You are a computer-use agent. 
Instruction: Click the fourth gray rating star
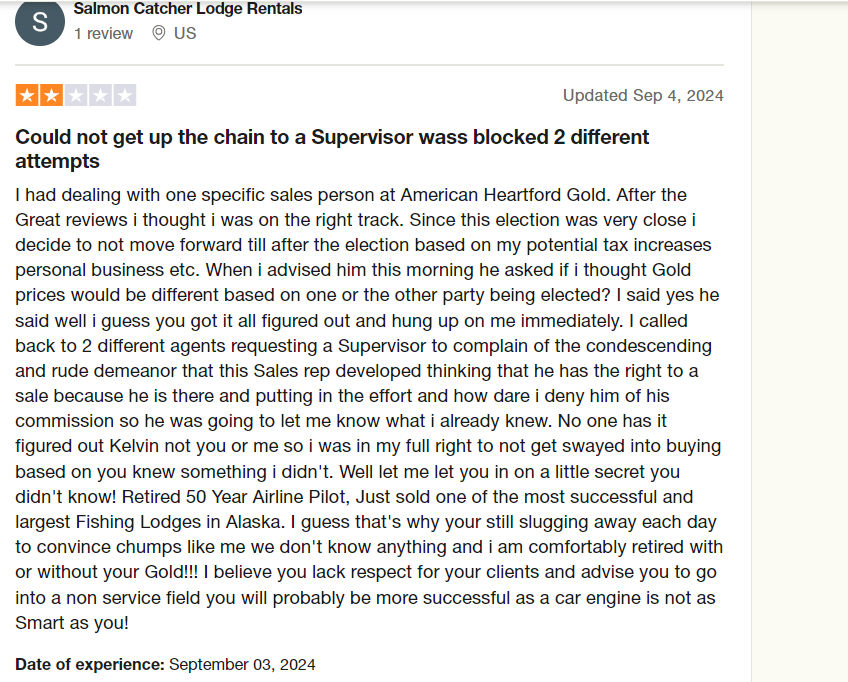point(100,96)
